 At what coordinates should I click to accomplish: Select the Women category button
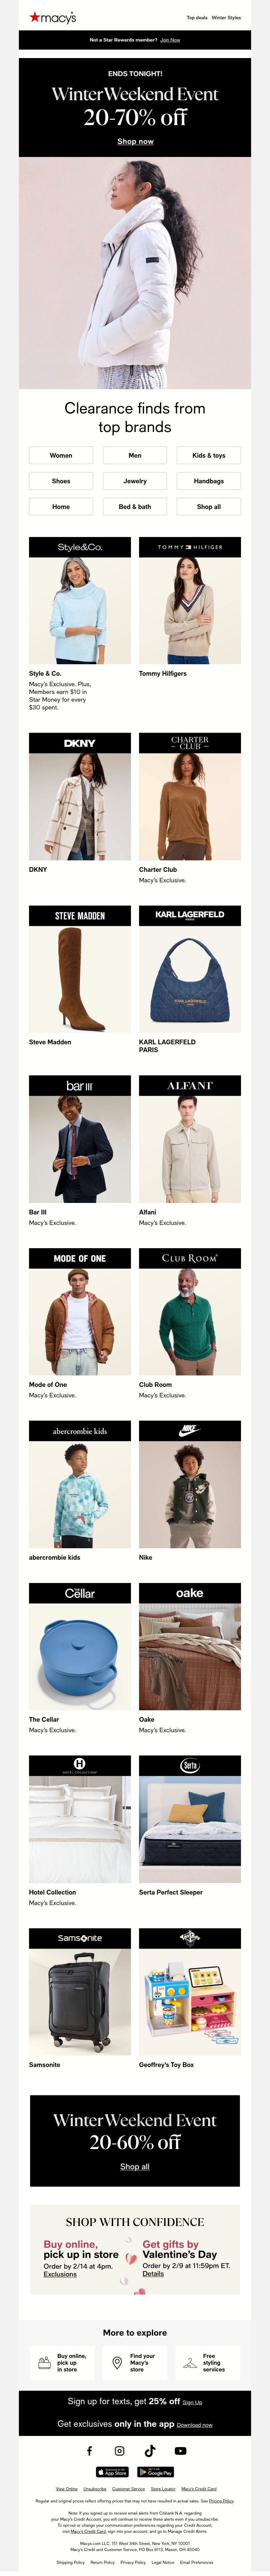click(61, 455)
